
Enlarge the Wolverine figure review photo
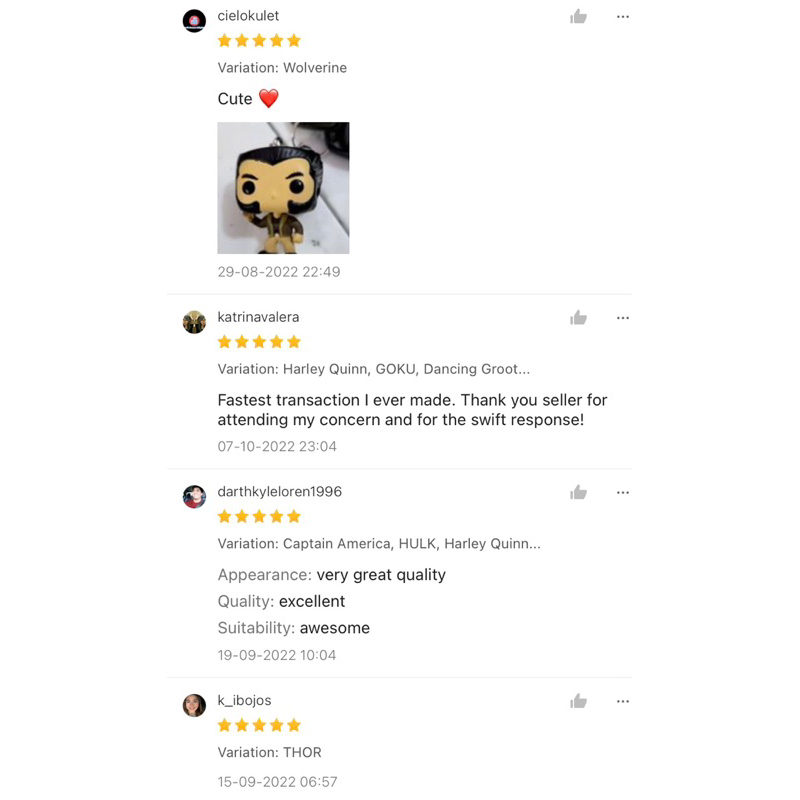coord(283,188)
